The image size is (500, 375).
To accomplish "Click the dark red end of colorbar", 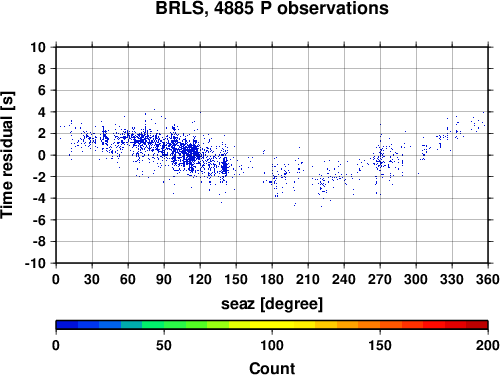I will 477,324.
